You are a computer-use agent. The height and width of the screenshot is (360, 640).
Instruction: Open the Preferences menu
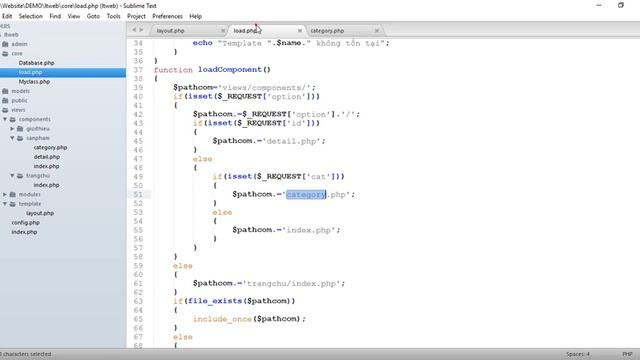167,16
